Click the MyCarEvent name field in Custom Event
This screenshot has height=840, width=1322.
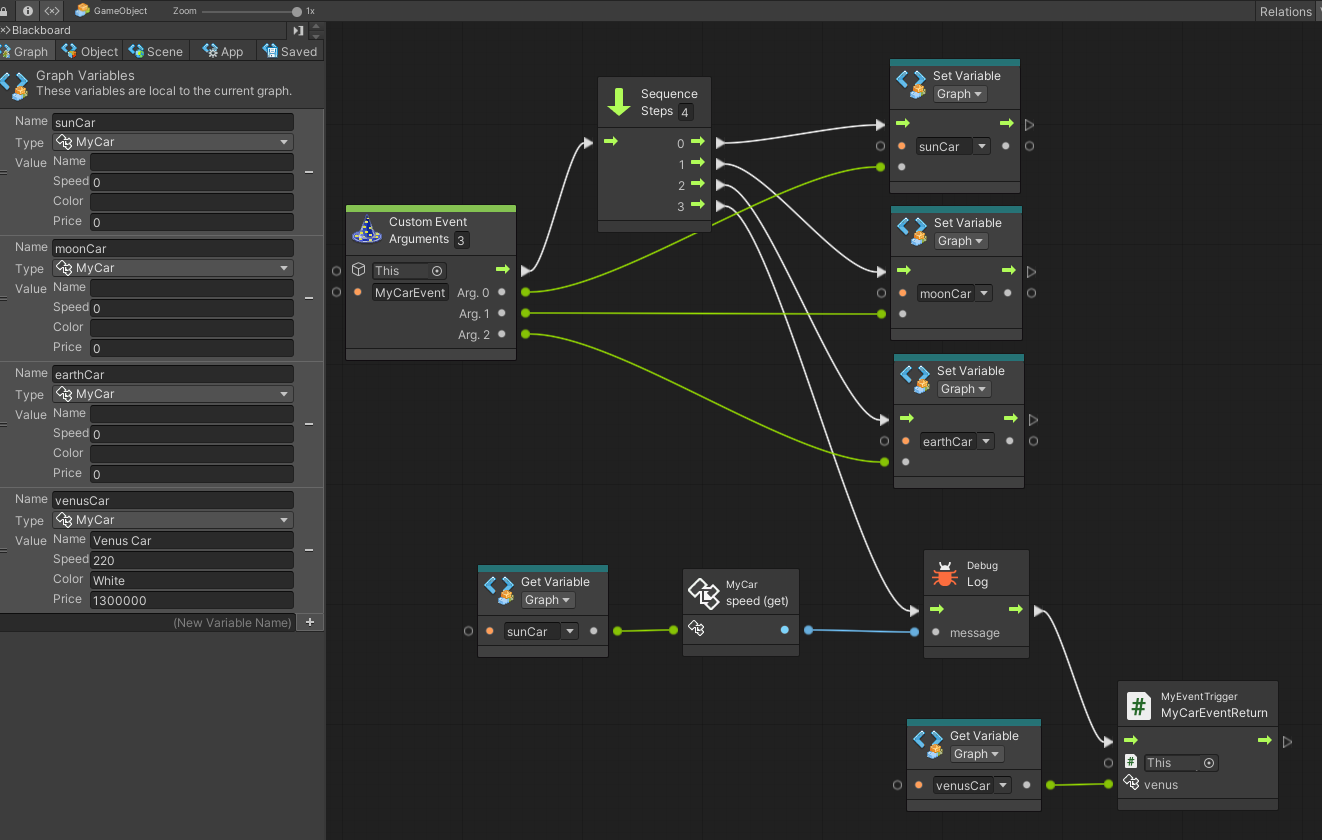click(410, 292)
